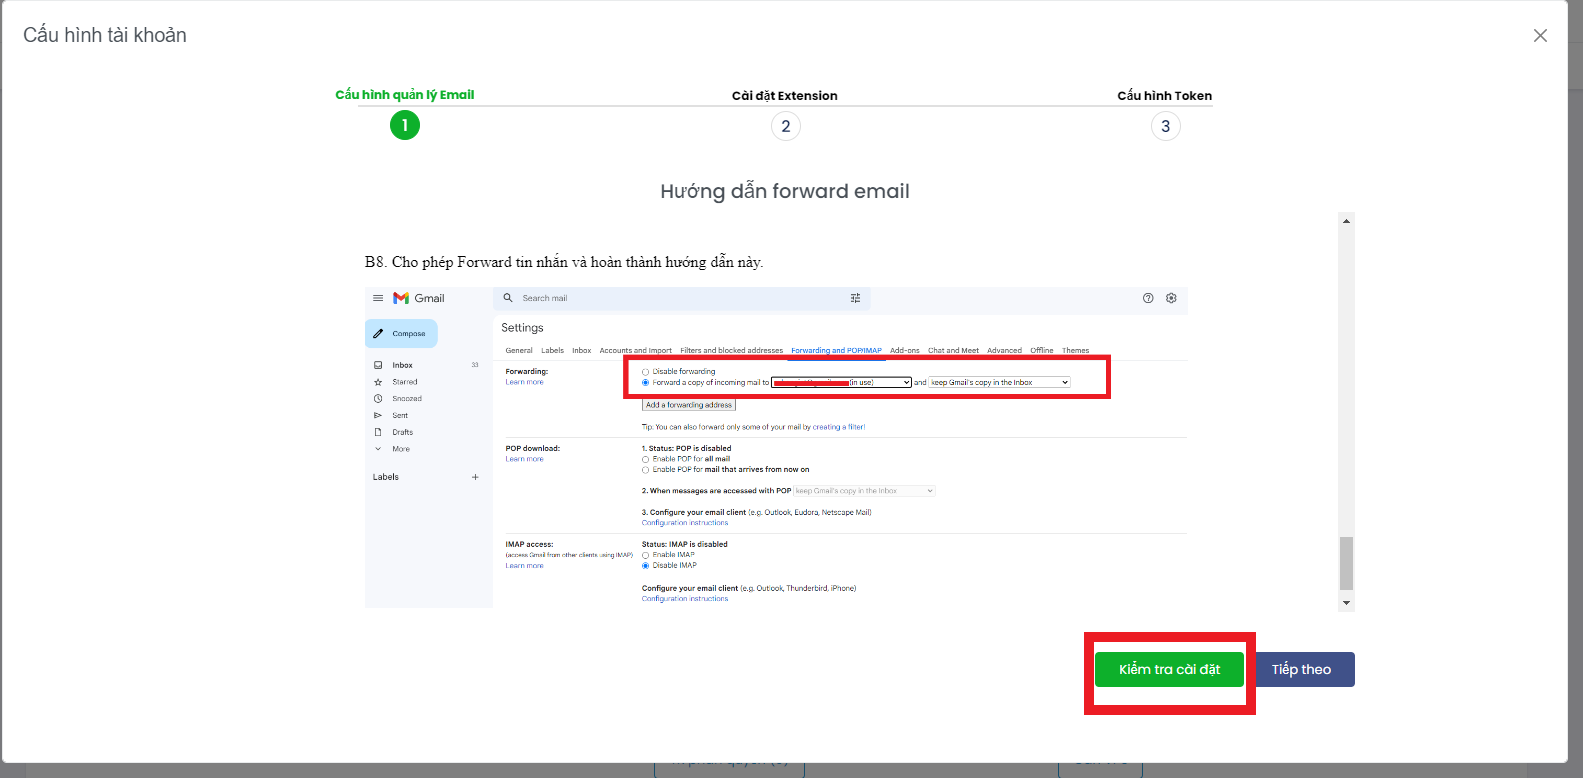Viewport: 1583px width, 778px height.
Task: Click the guide's vertical scrollbar thumb
Action: (1346, 563)
